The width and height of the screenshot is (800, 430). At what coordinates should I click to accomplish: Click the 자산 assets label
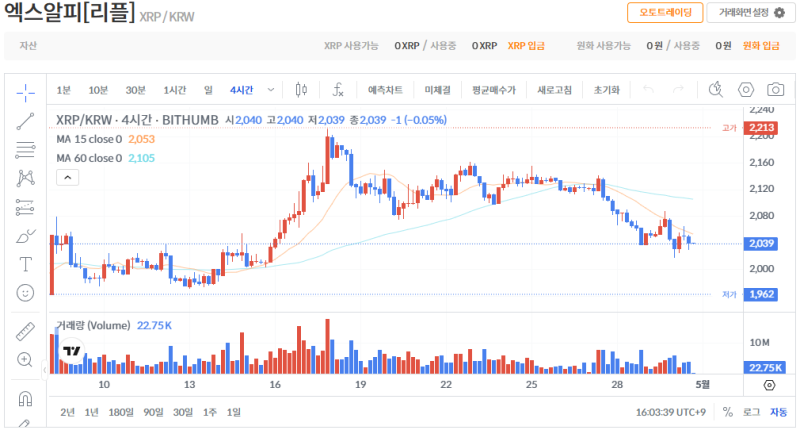(x=28, y=46)
